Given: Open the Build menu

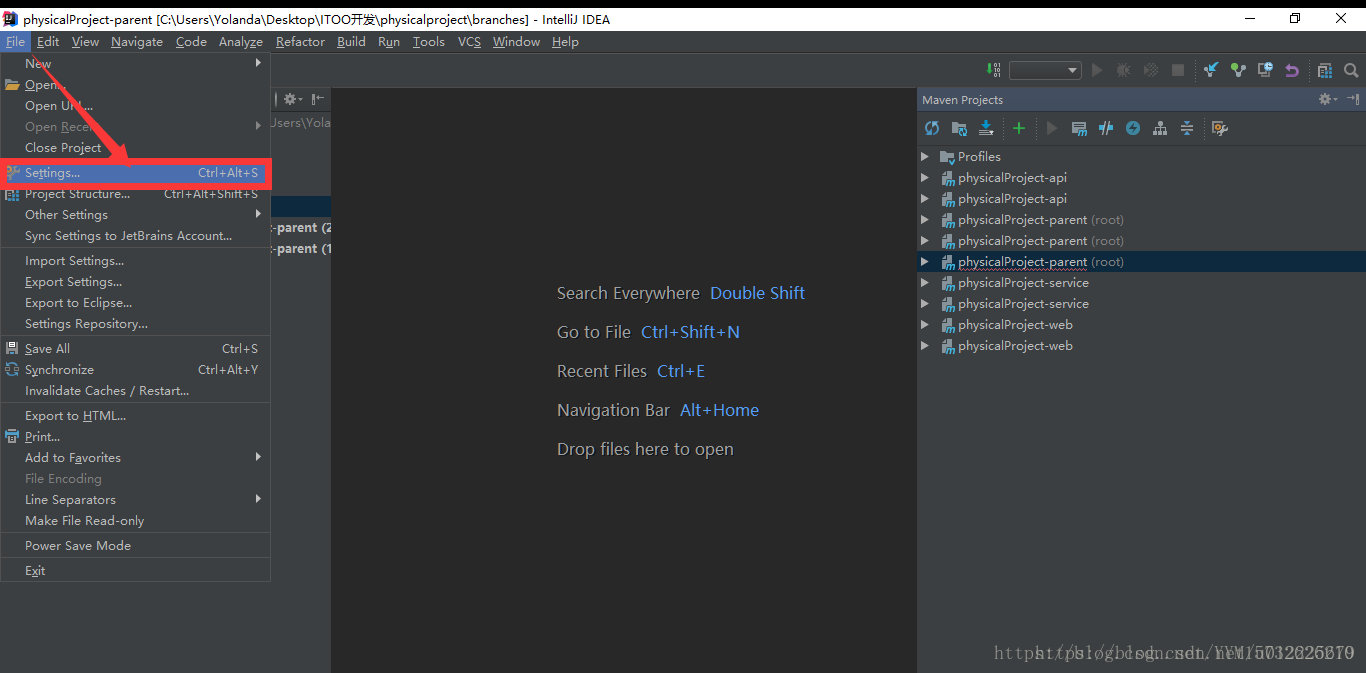Looking at the screenshot, I should (351, 41).
